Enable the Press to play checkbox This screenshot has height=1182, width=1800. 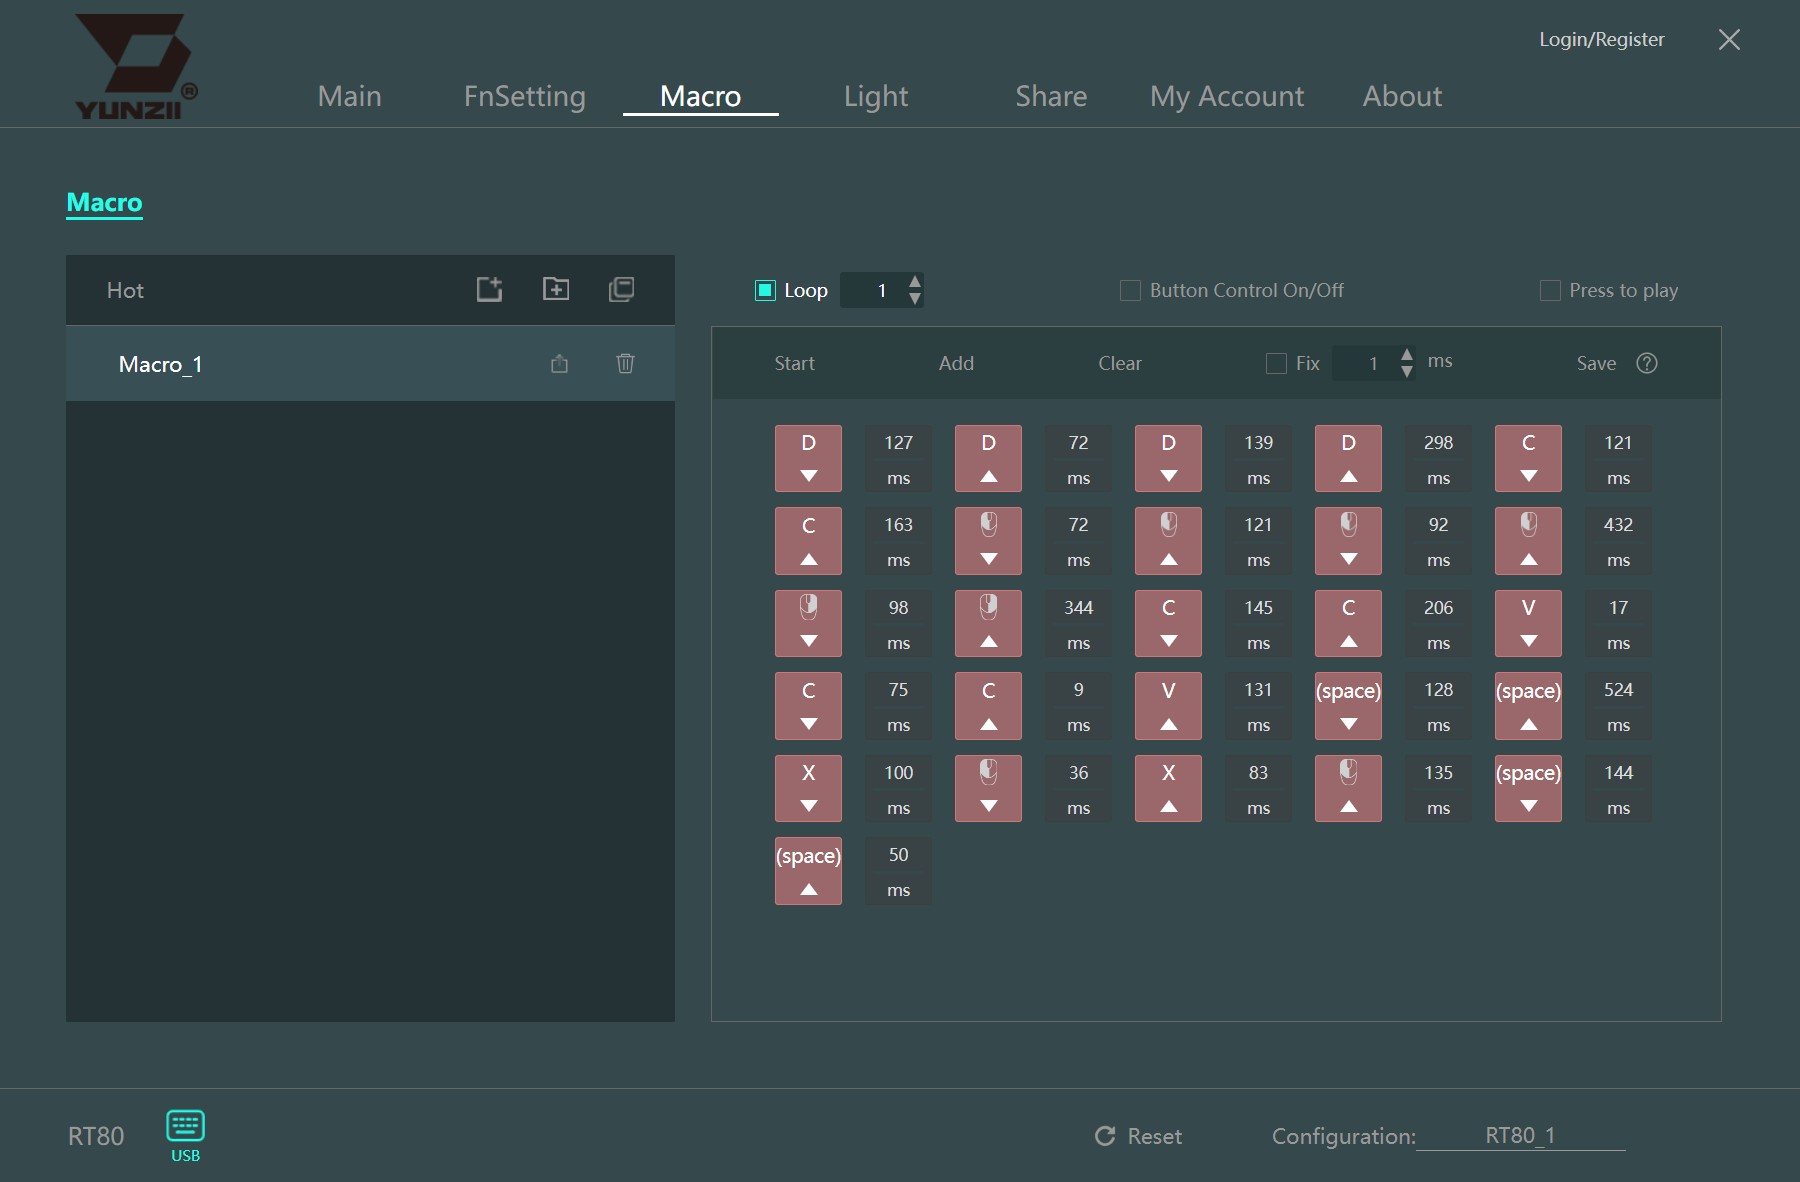[1550, 290]
